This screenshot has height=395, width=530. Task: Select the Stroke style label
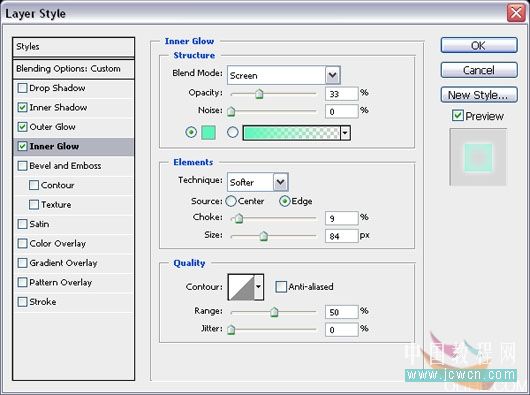coord(43,302)
